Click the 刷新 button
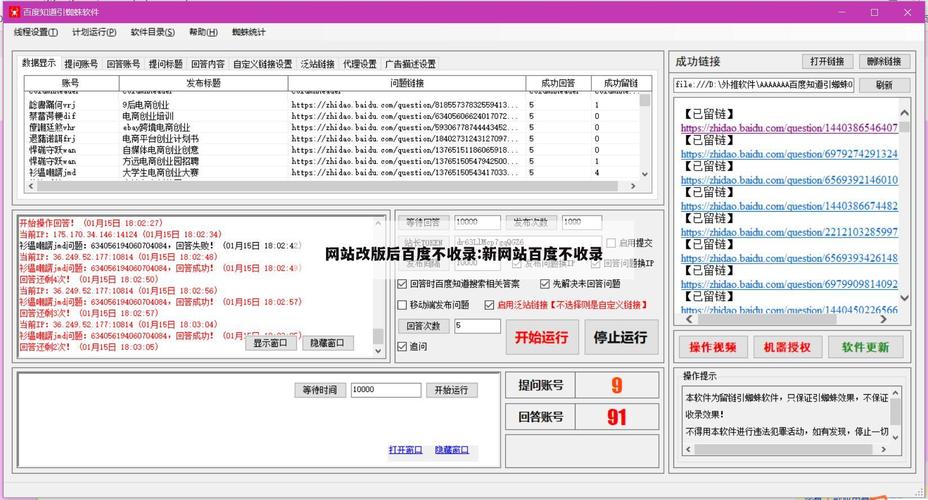928x500 pixels. 884,85
